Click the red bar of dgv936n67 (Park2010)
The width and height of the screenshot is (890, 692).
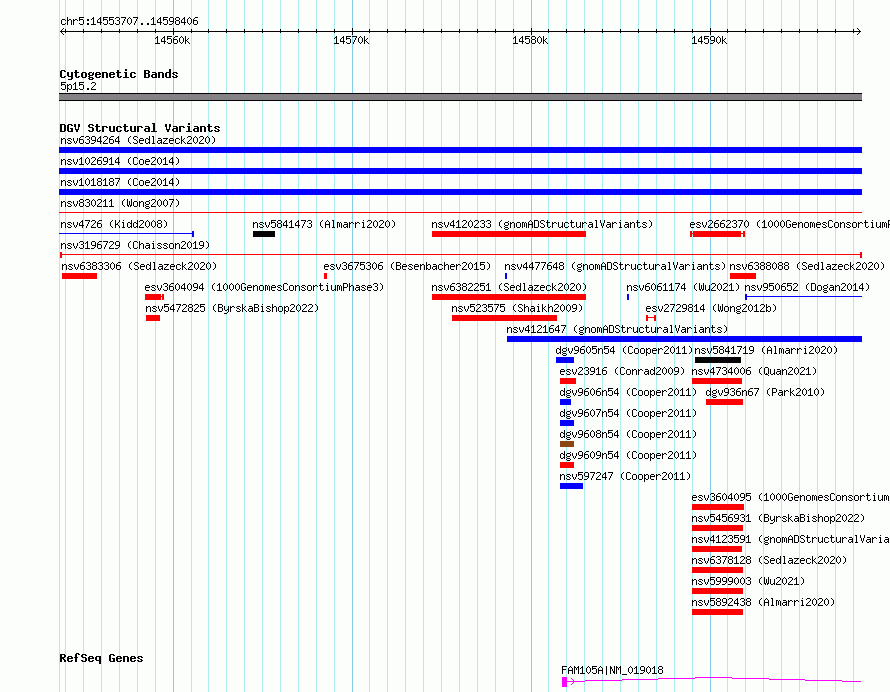(724, 402)
